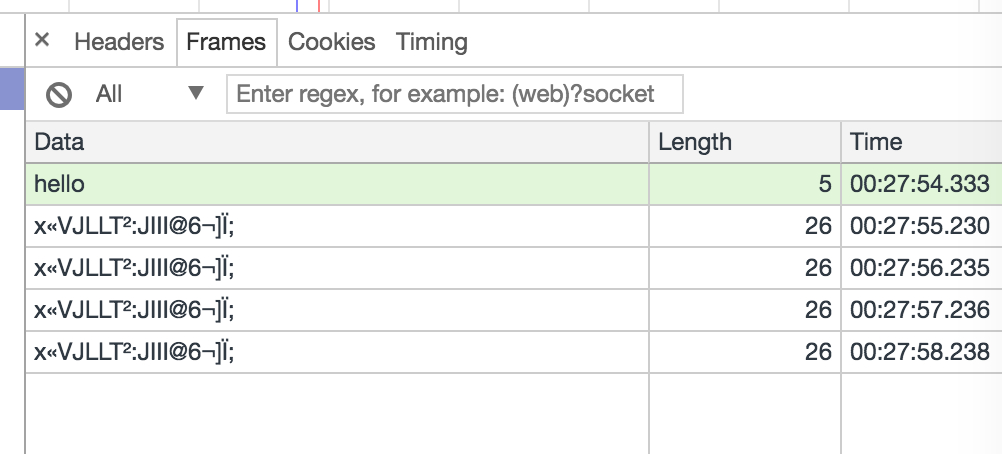Select the Frames tab
This screenshot has height=454, width=1002.
[x=226, y=42]
